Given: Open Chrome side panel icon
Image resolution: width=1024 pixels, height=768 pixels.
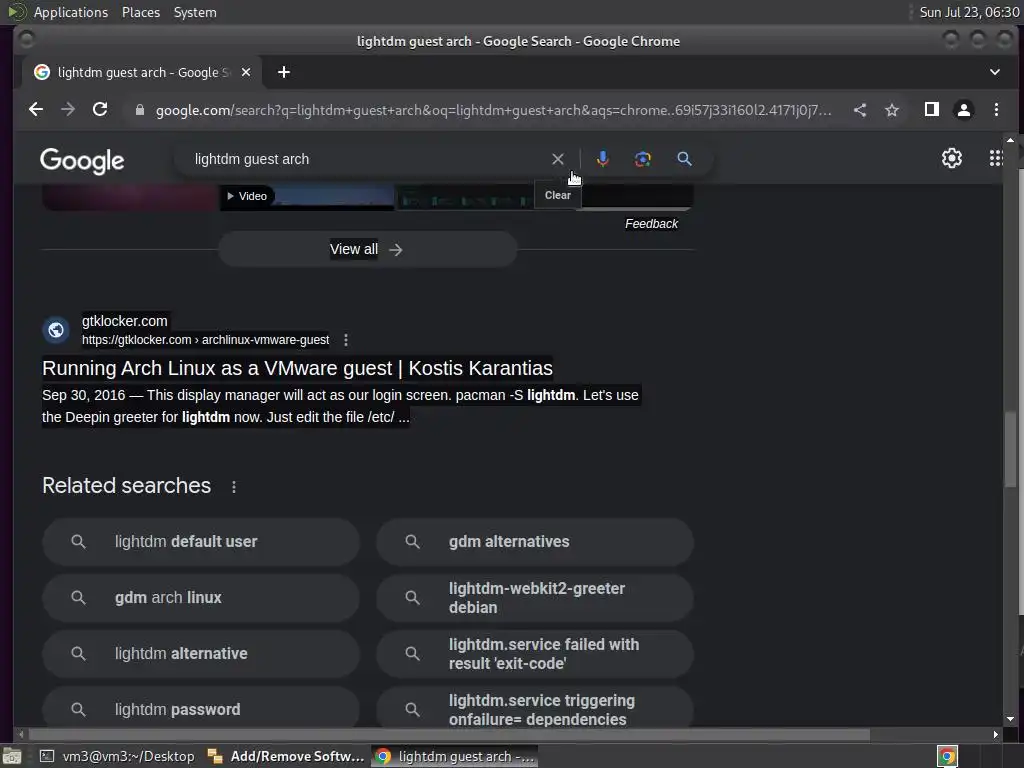Looking at the screenshot, I should pos(932,110).
